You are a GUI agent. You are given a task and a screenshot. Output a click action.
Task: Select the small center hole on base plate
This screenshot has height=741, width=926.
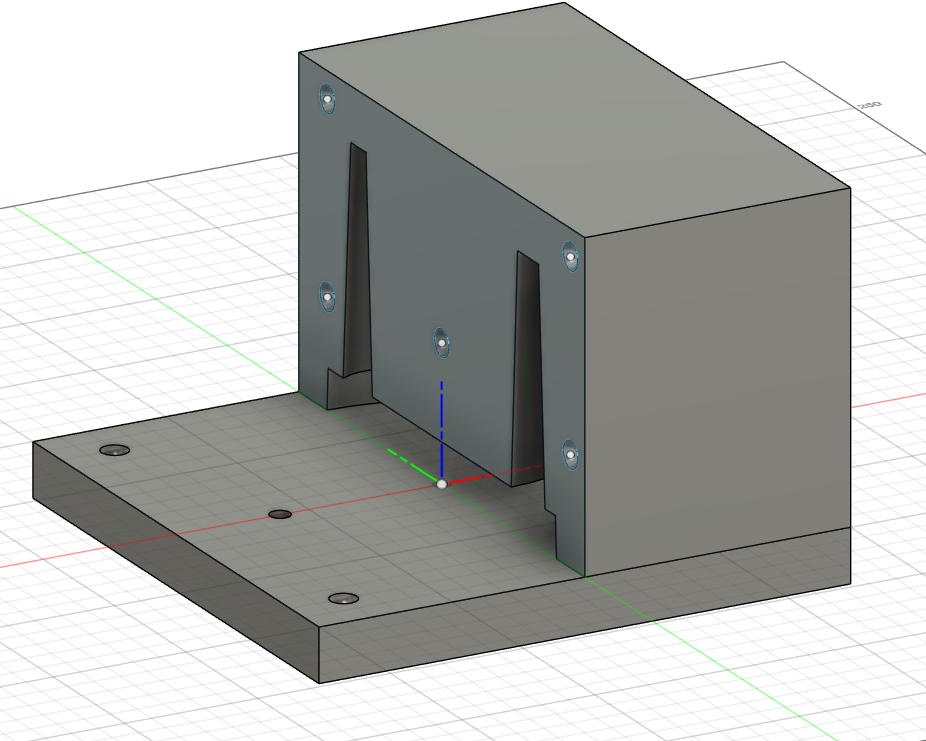280,514
